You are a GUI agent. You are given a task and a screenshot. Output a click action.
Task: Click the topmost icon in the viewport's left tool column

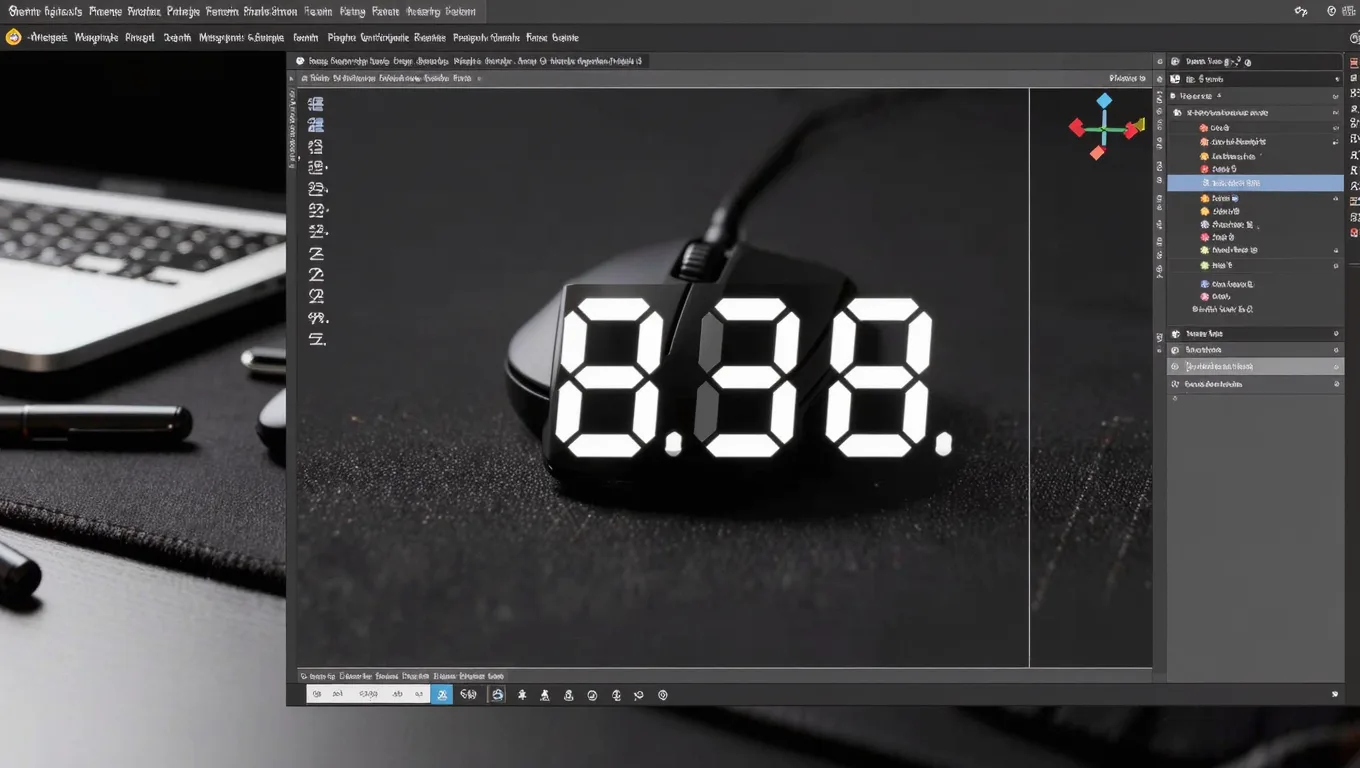tap(316, 103)
